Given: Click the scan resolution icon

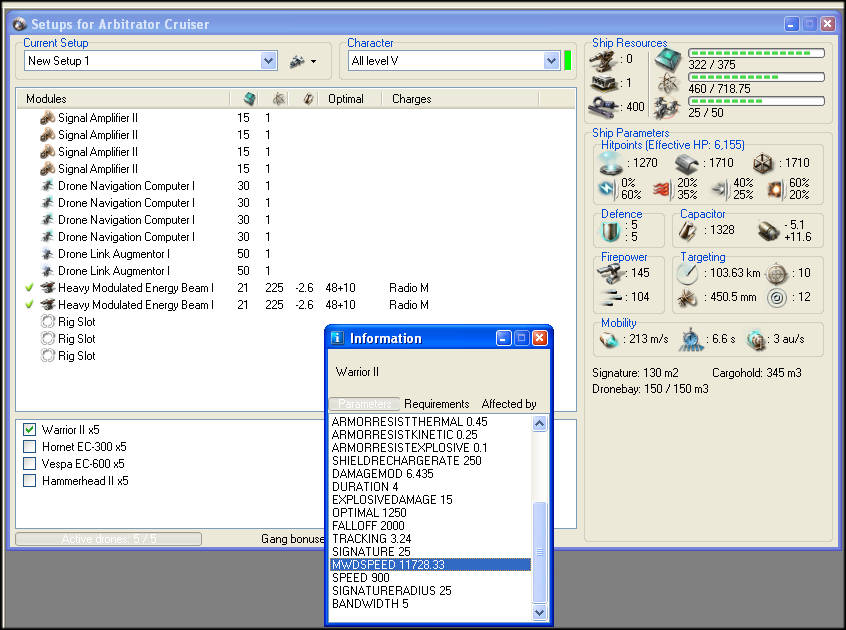Looking at the screenshot, I should tap(687, 297).
